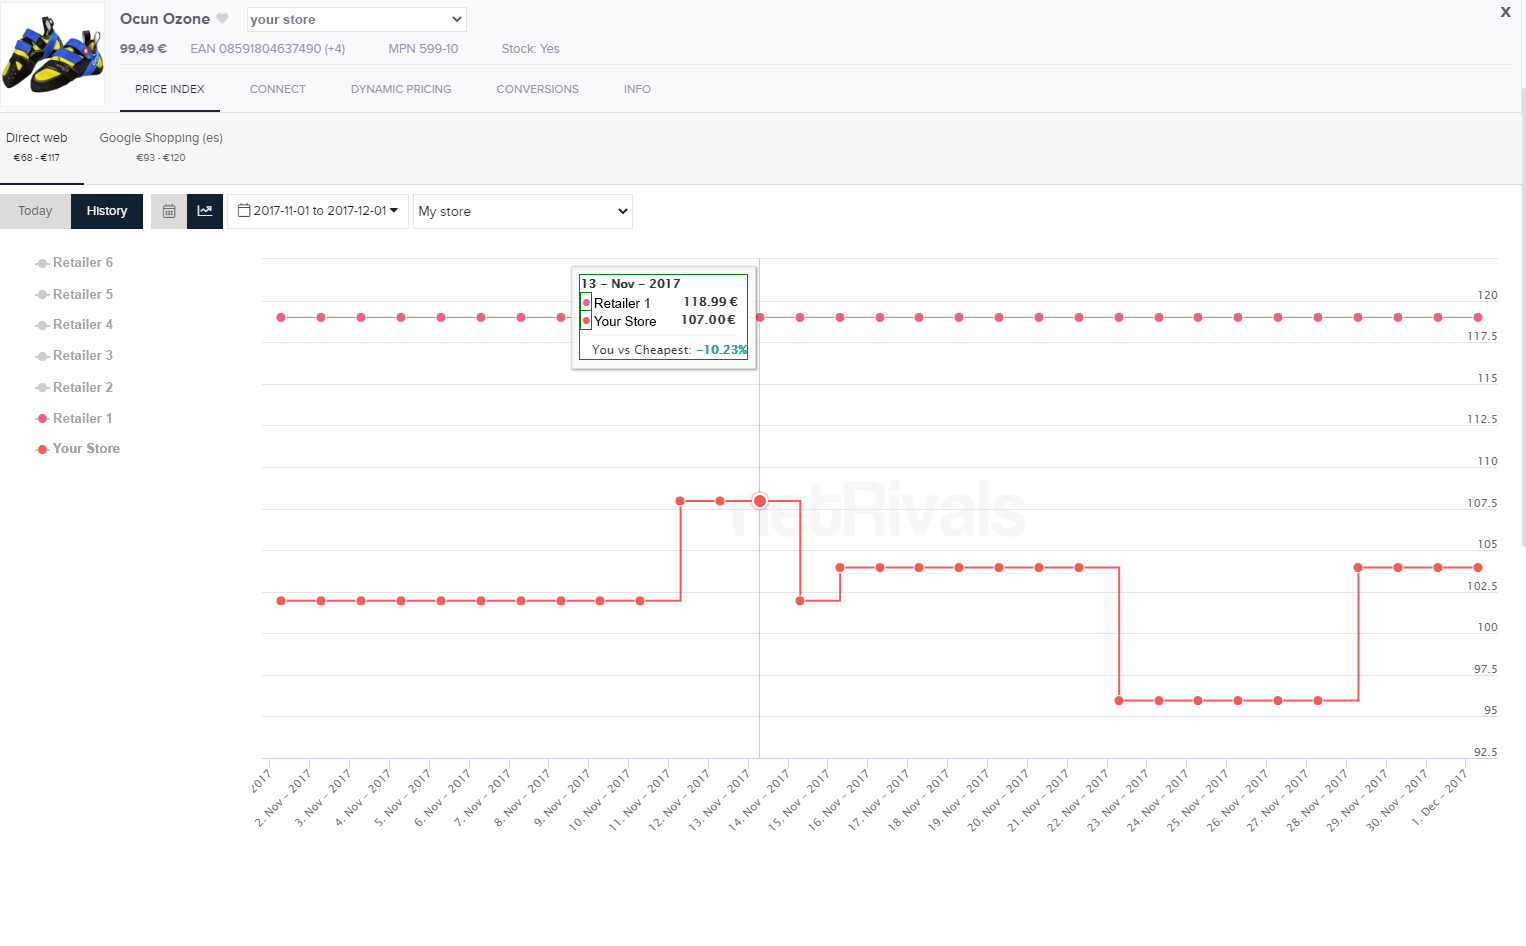The image size is (1526, 946).
Task: Switch to the Price Index tab
Action: click(x=170, y=89)
